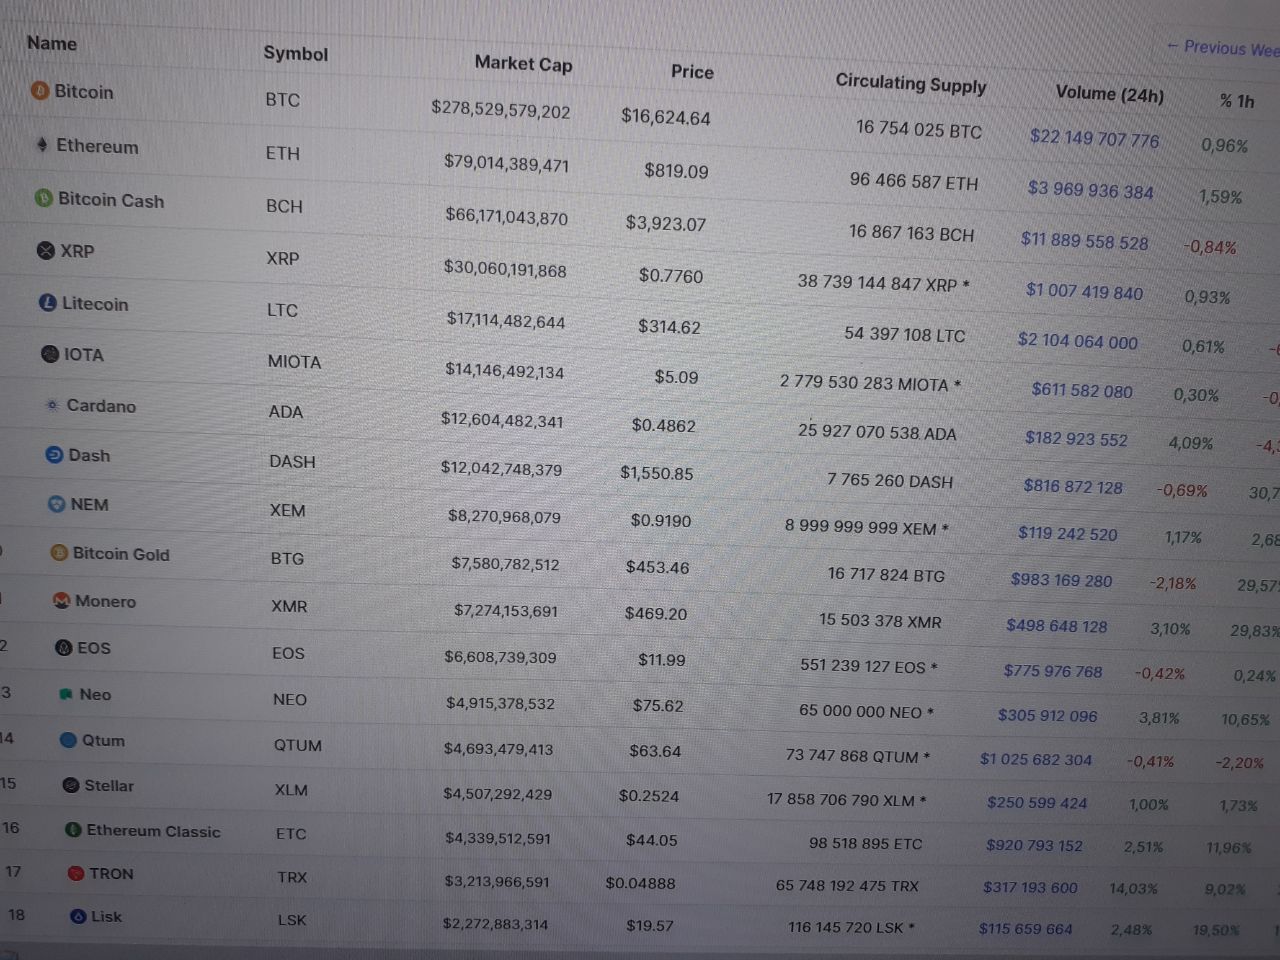The image size is (1280, 960).
Task: Open Bitcoin volume $22 149 707 776 link
Action: [1095, 138]
